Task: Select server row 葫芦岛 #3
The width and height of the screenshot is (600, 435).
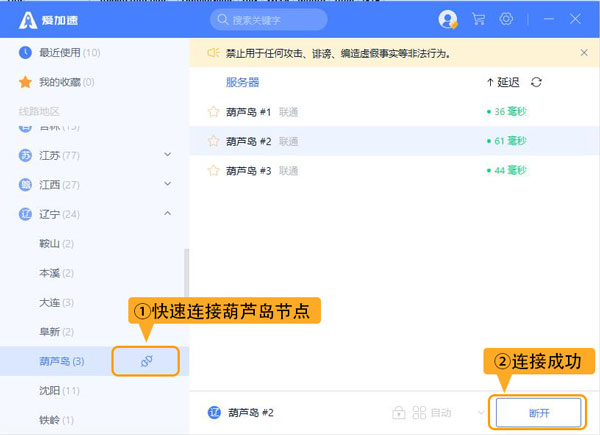Action: point(394,170)
